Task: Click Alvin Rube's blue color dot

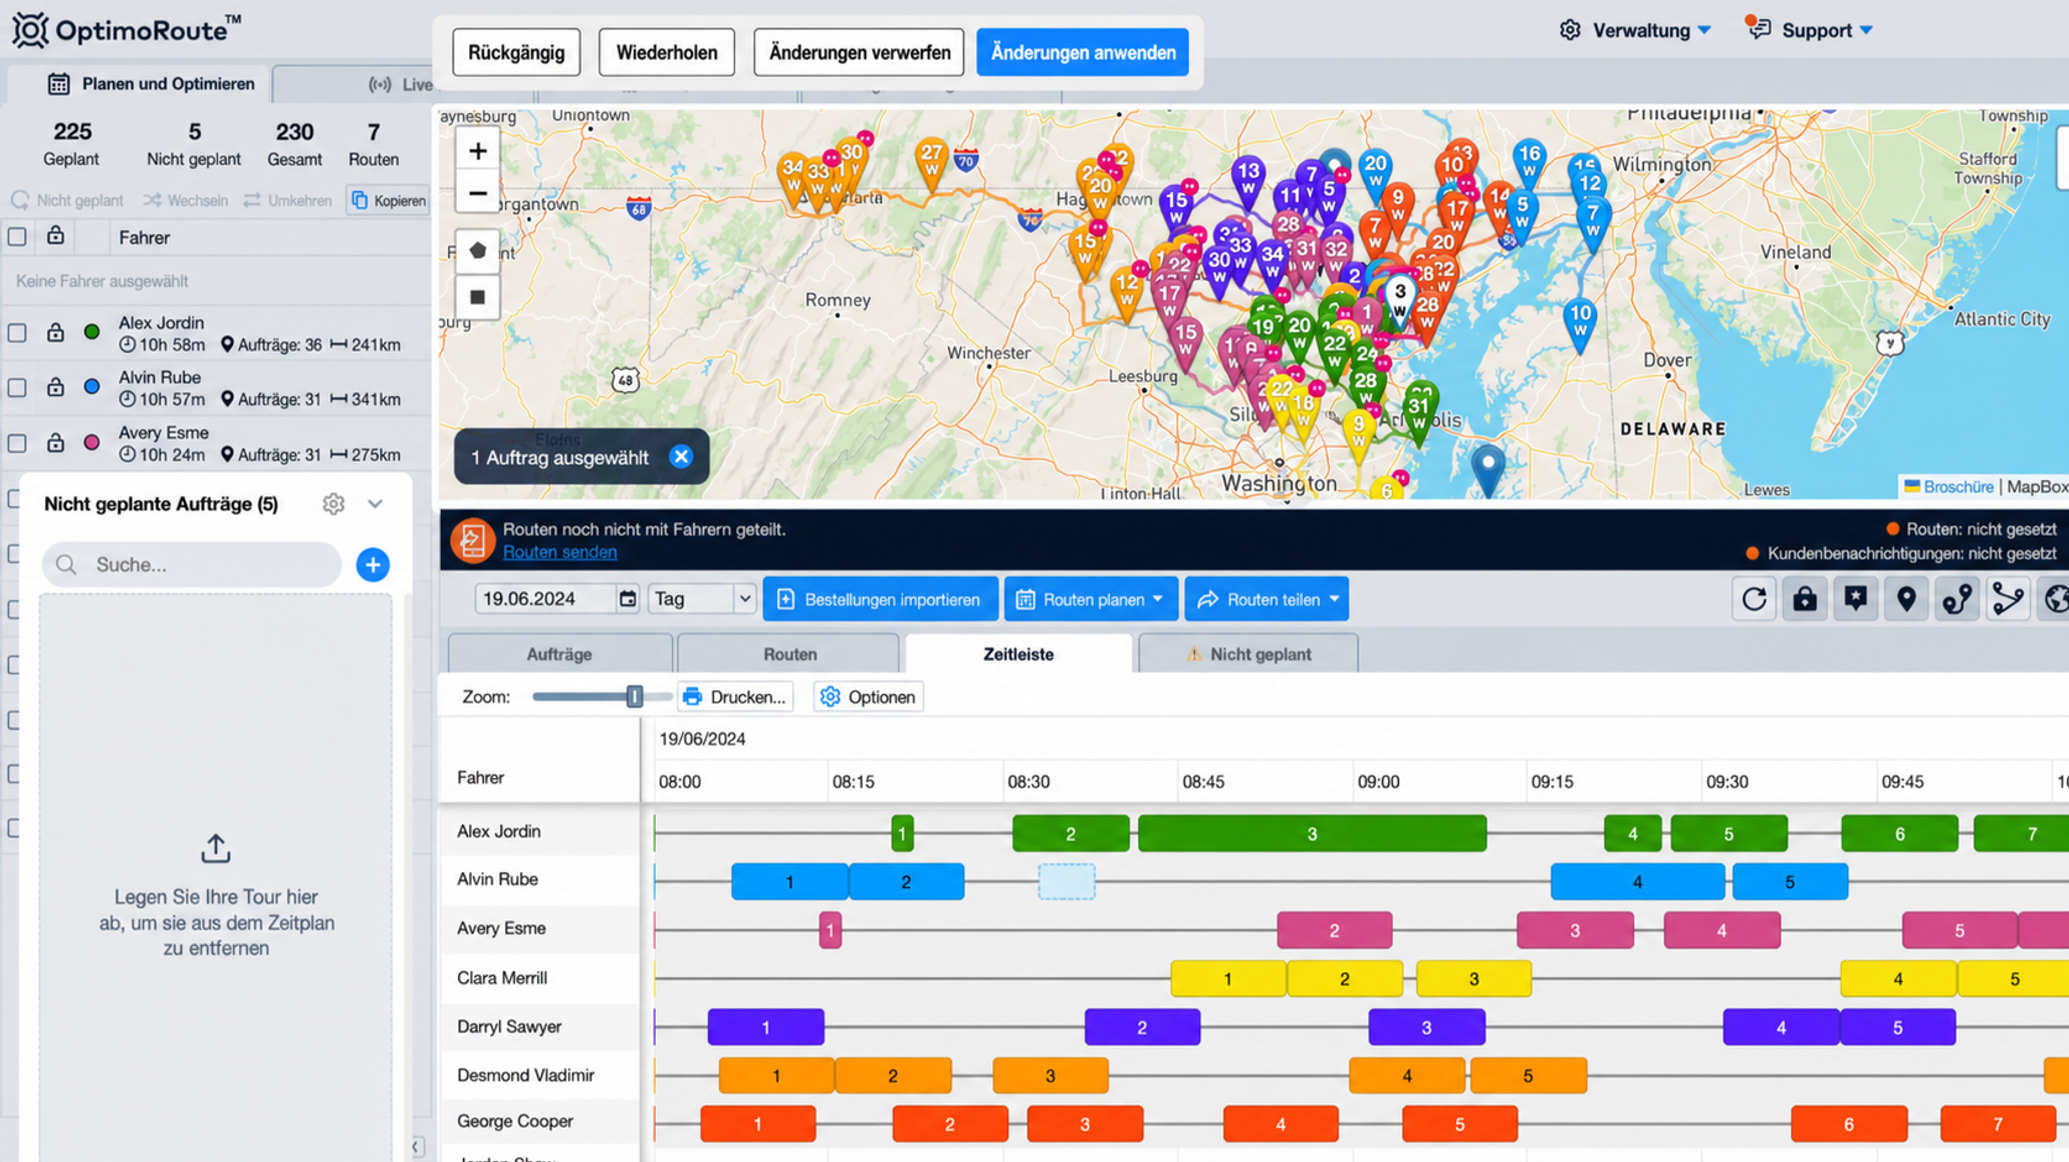Action: pos(92,387)
